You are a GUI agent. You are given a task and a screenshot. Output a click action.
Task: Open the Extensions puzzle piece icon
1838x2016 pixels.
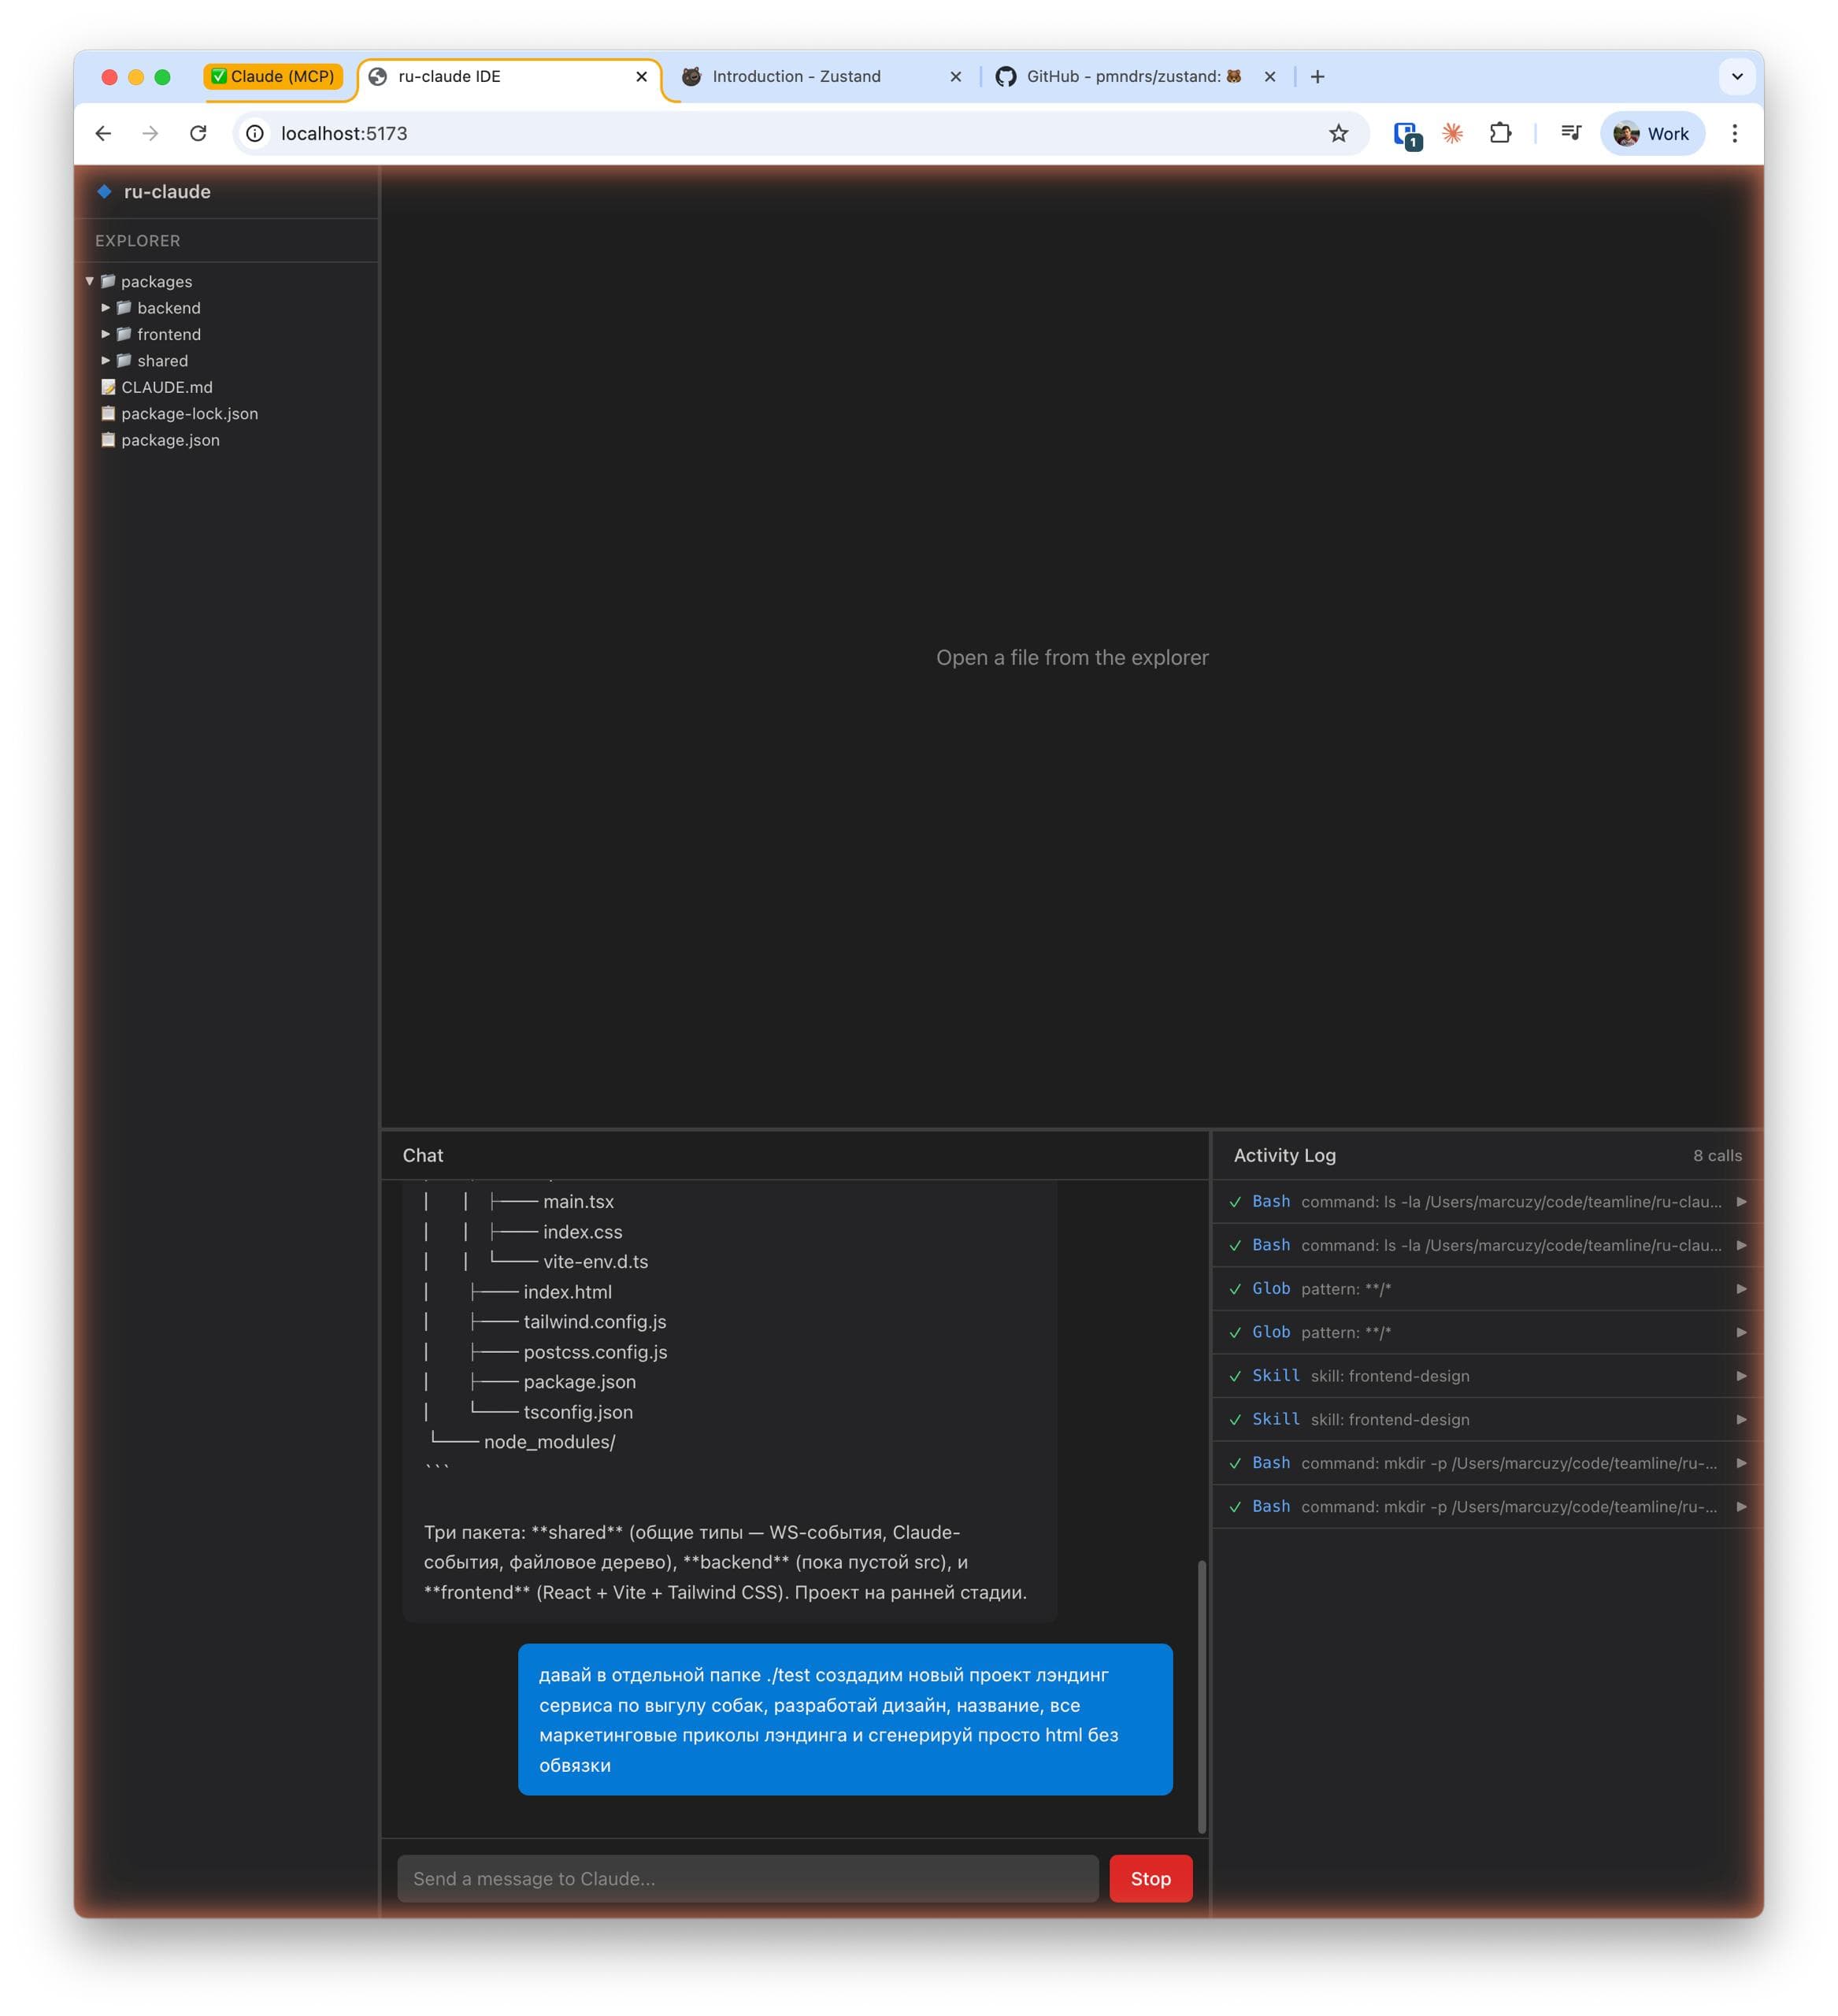1500,133
